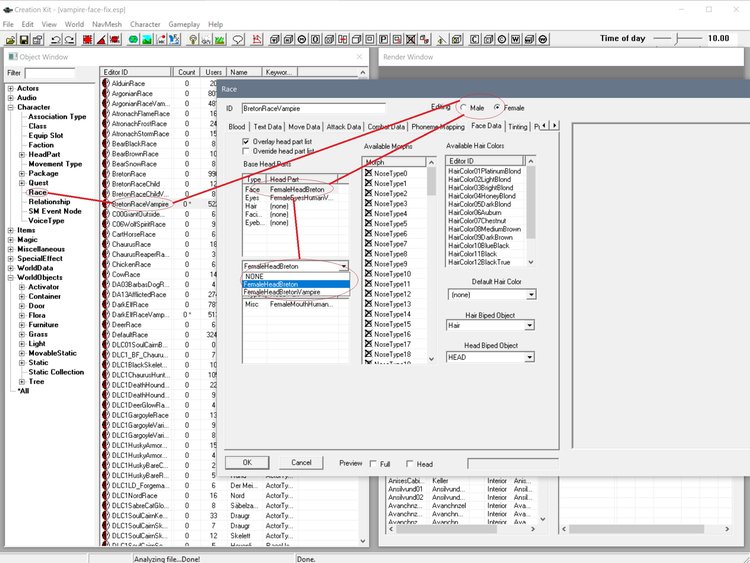
Task: Click the glasses-shaped icon next to the lightbulb
Action: 206,40
